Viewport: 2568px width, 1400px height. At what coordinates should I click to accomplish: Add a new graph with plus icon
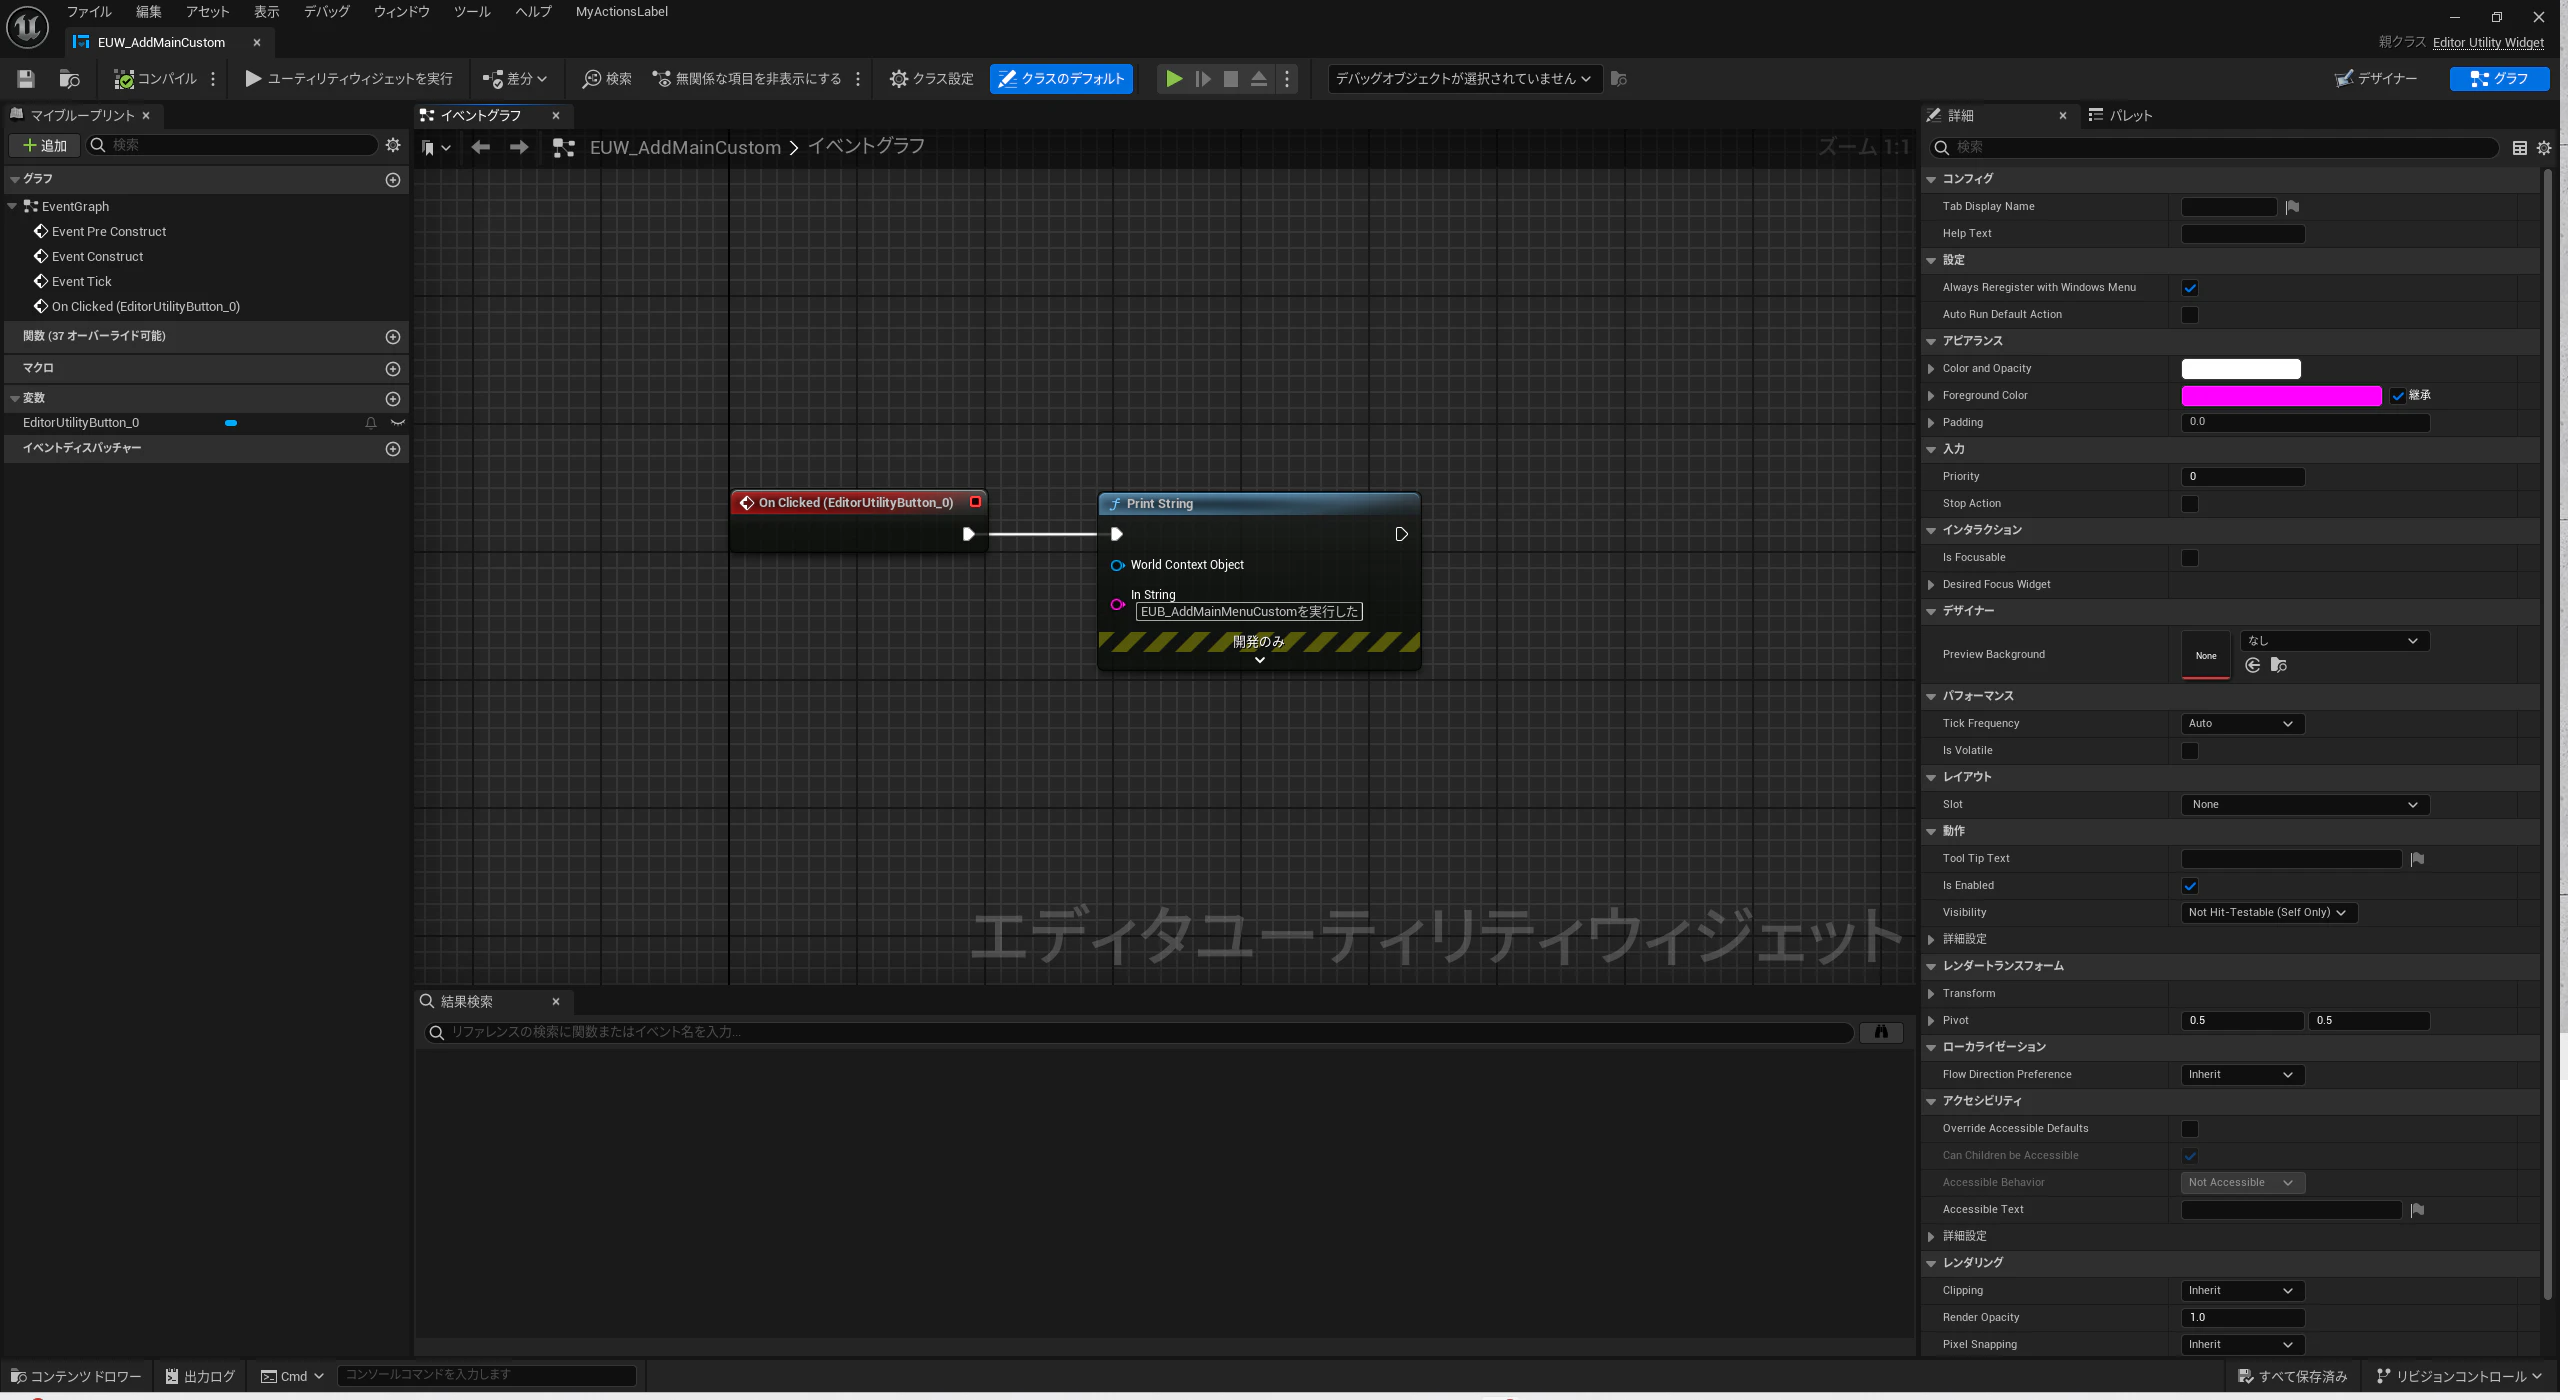(x=393, y=180)
